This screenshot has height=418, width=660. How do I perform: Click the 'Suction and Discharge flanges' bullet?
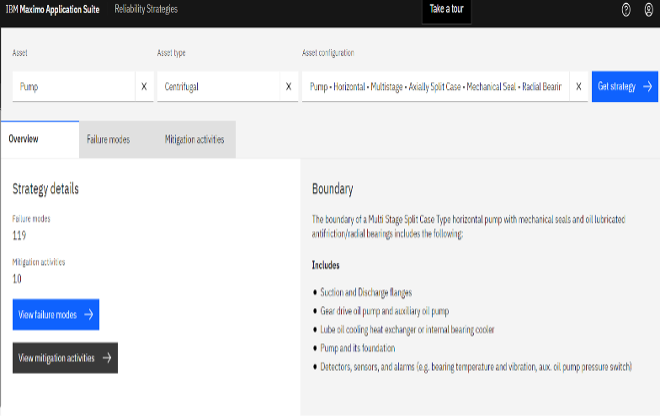pos(366,292)
